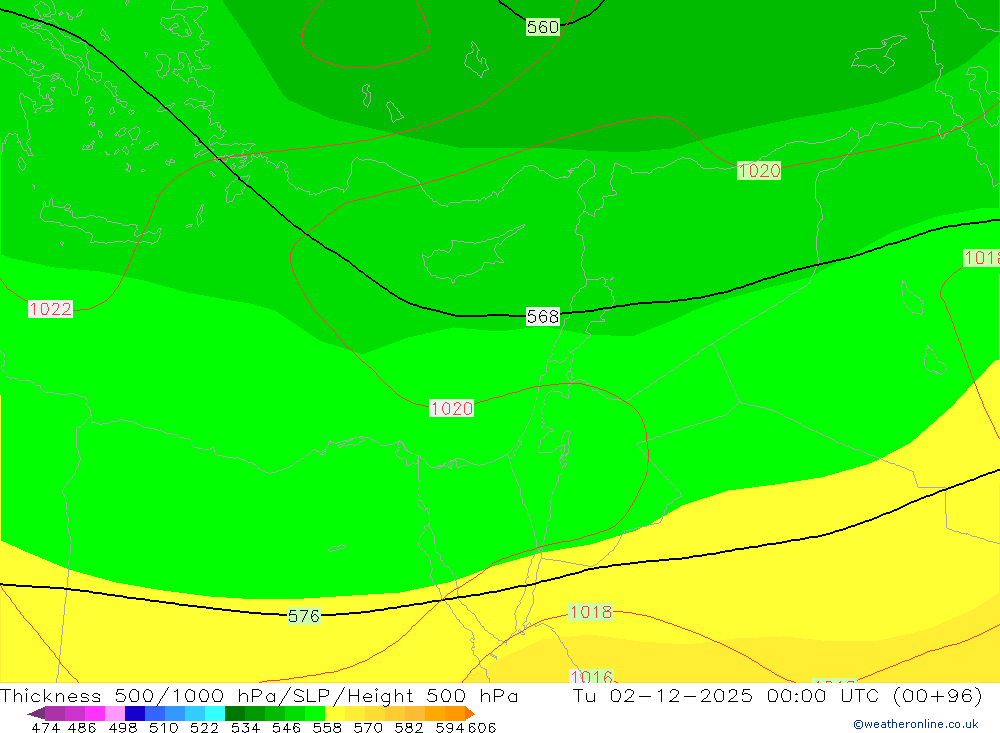Viewport: 1000px width, 733px height.
Task: Click the 1020 isobar label near upper right
Action: [758, 171]
